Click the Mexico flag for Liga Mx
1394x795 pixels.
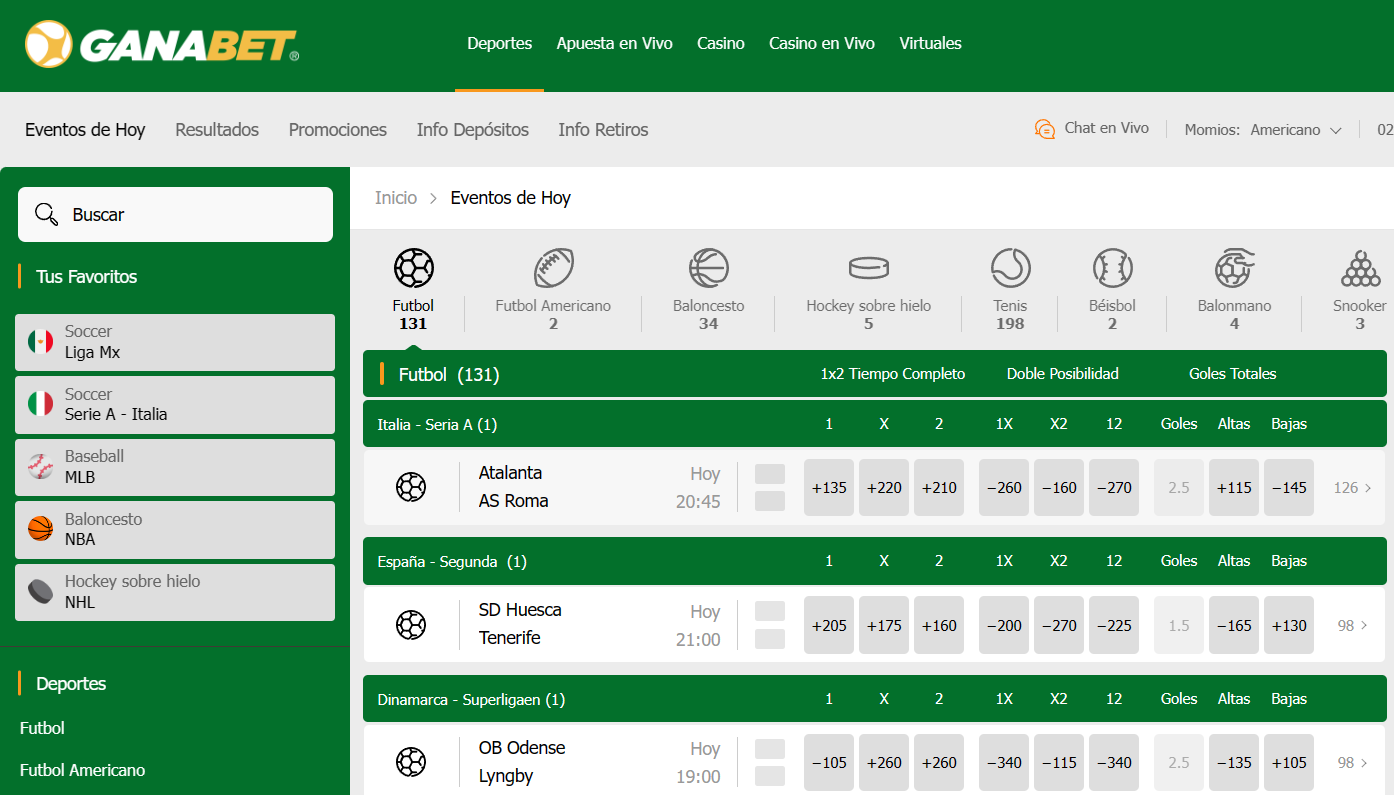(40, 342)
